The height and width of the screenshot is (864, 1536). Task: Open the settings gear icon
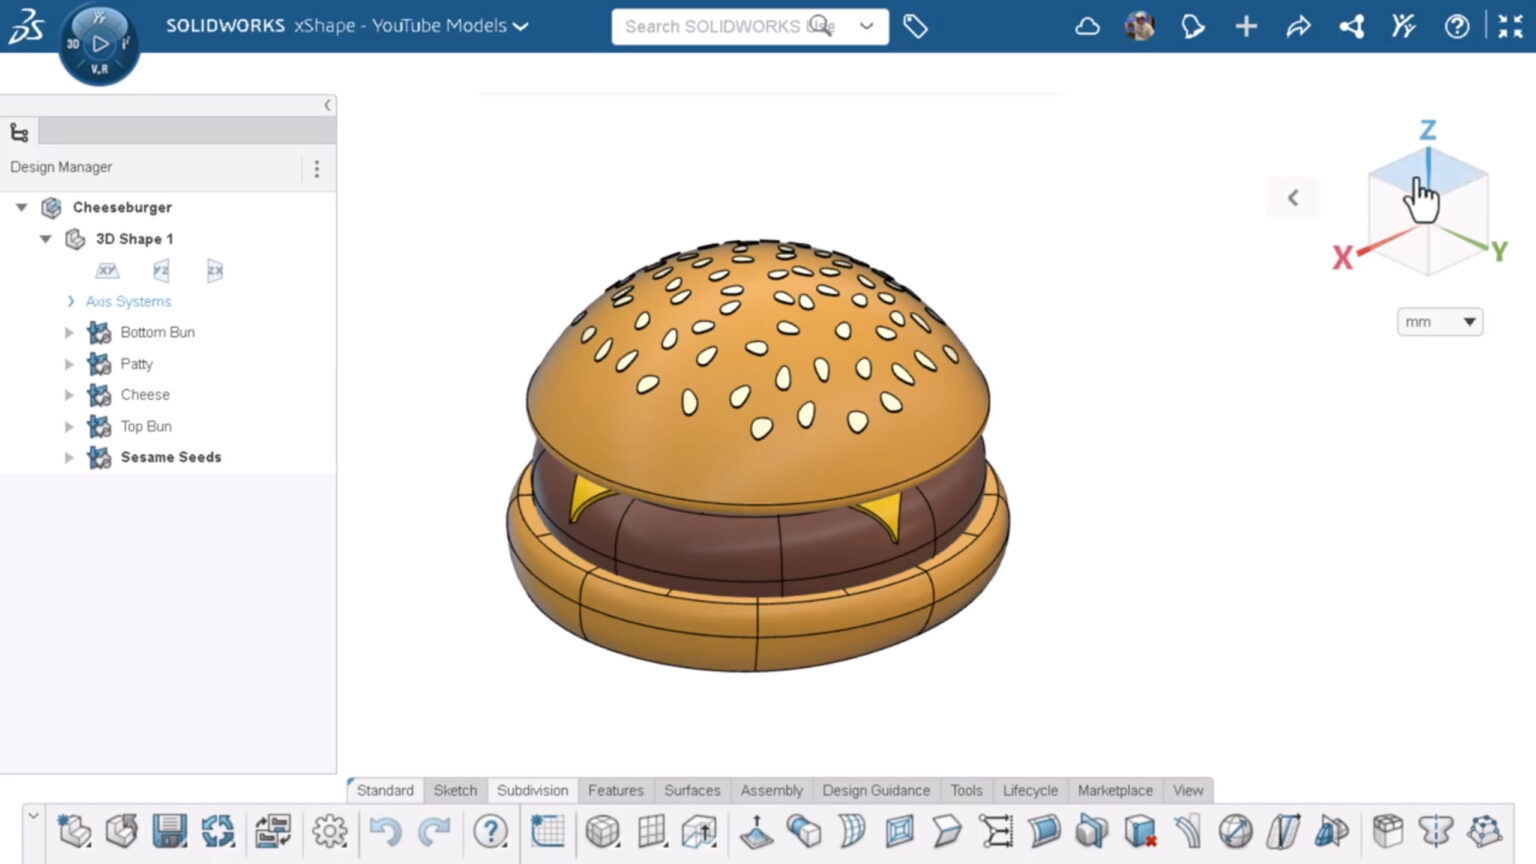tap(329, 831)
